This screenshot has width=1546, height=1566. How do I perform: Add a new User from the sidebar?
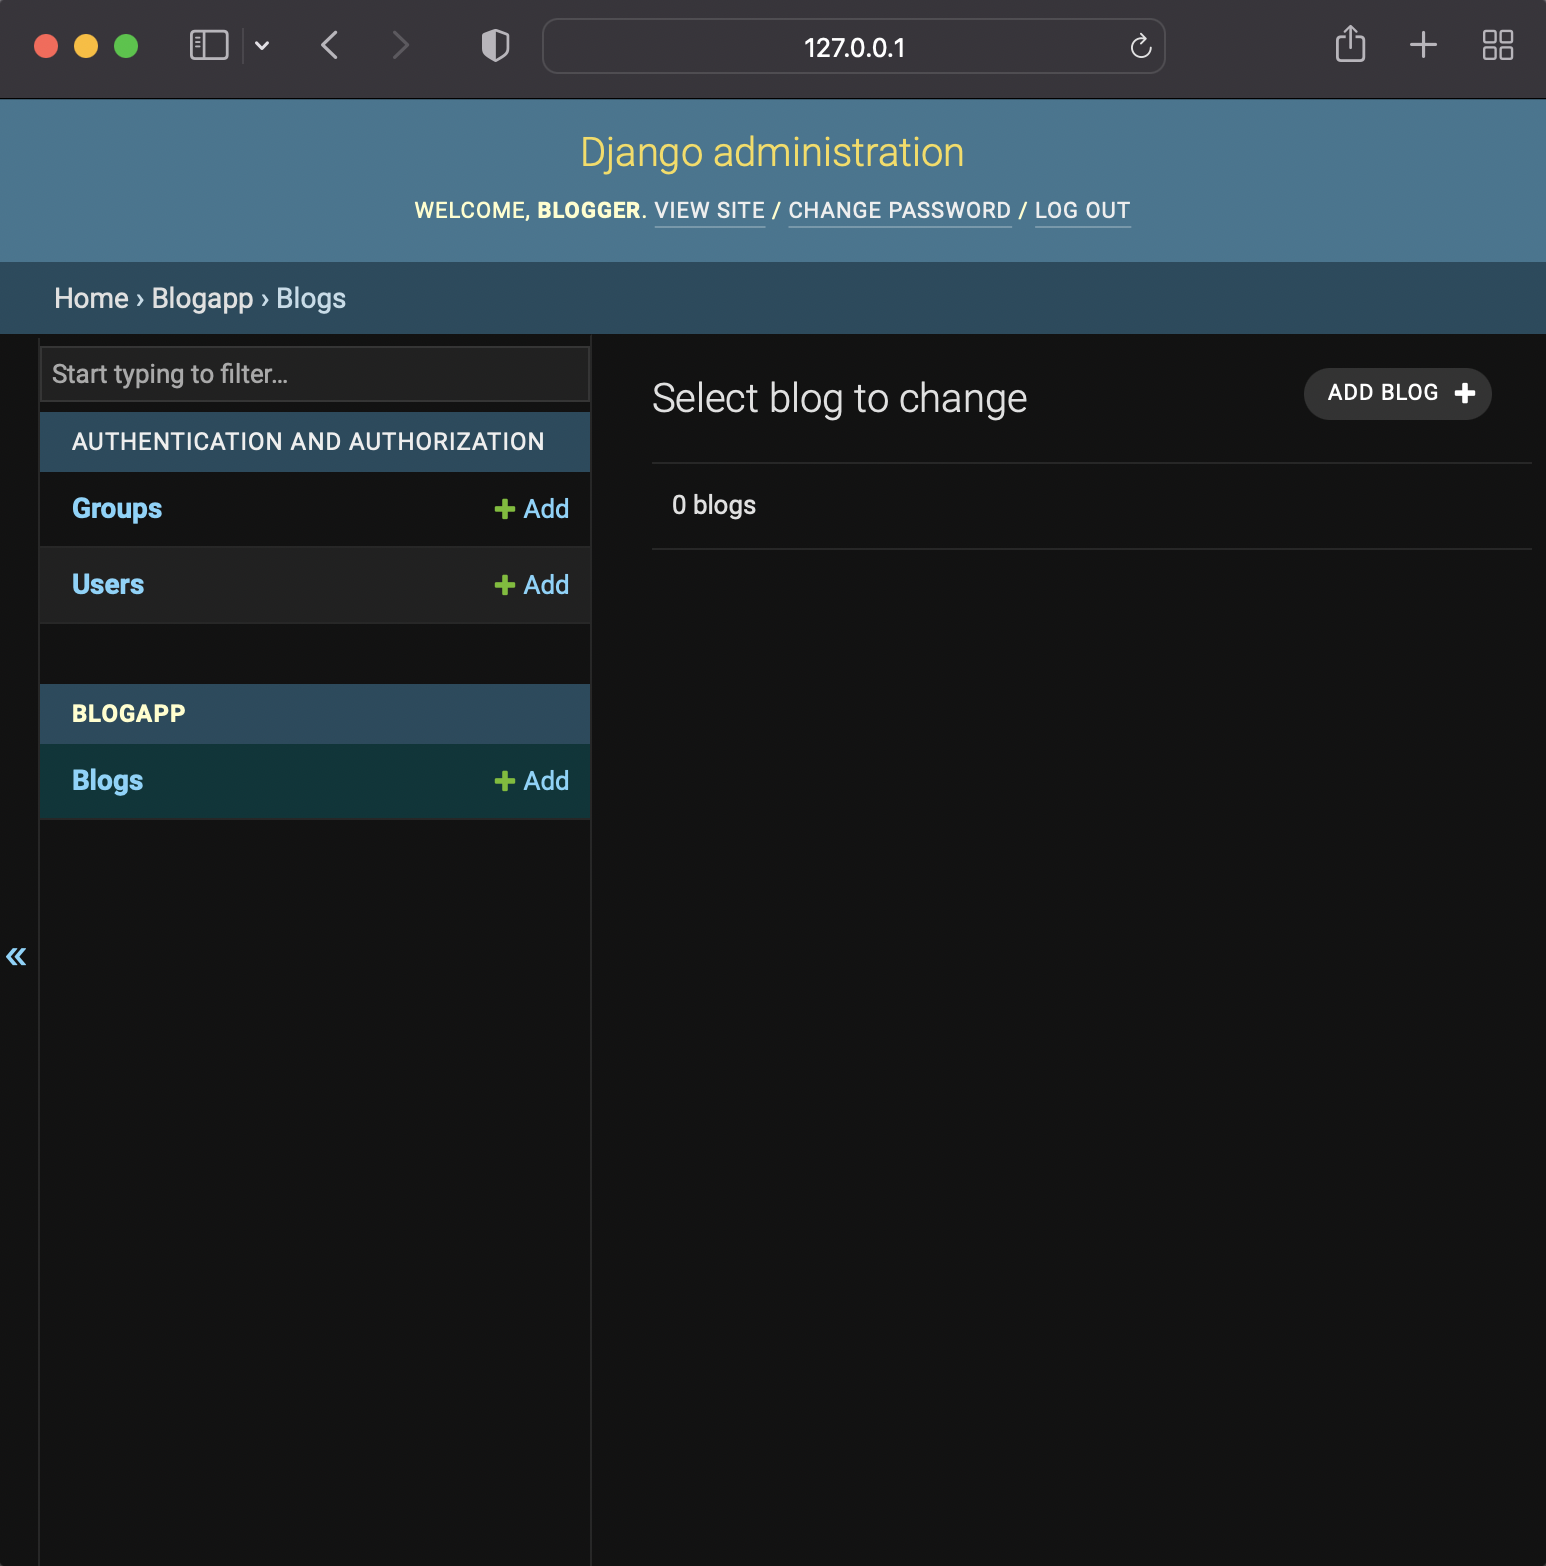pyautogui.click(x=532, y=584)
